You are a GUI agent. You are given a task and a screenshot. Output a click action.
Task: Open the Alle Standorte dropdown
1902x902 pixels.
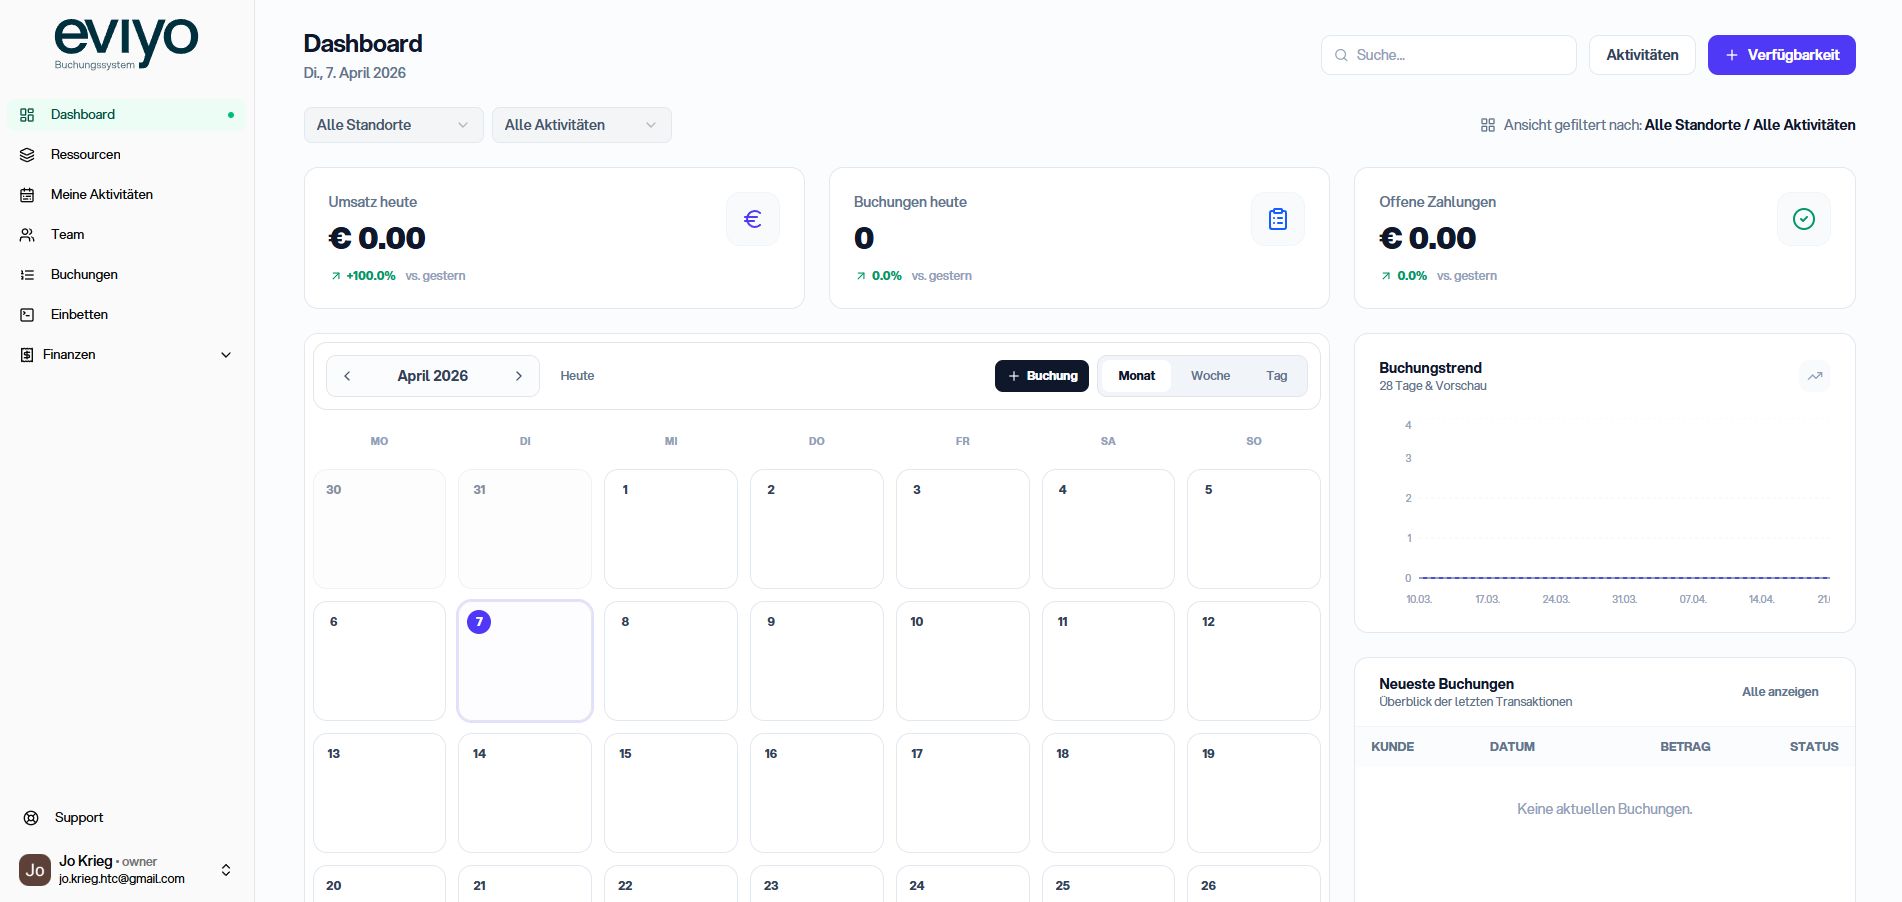pos(393,125)
